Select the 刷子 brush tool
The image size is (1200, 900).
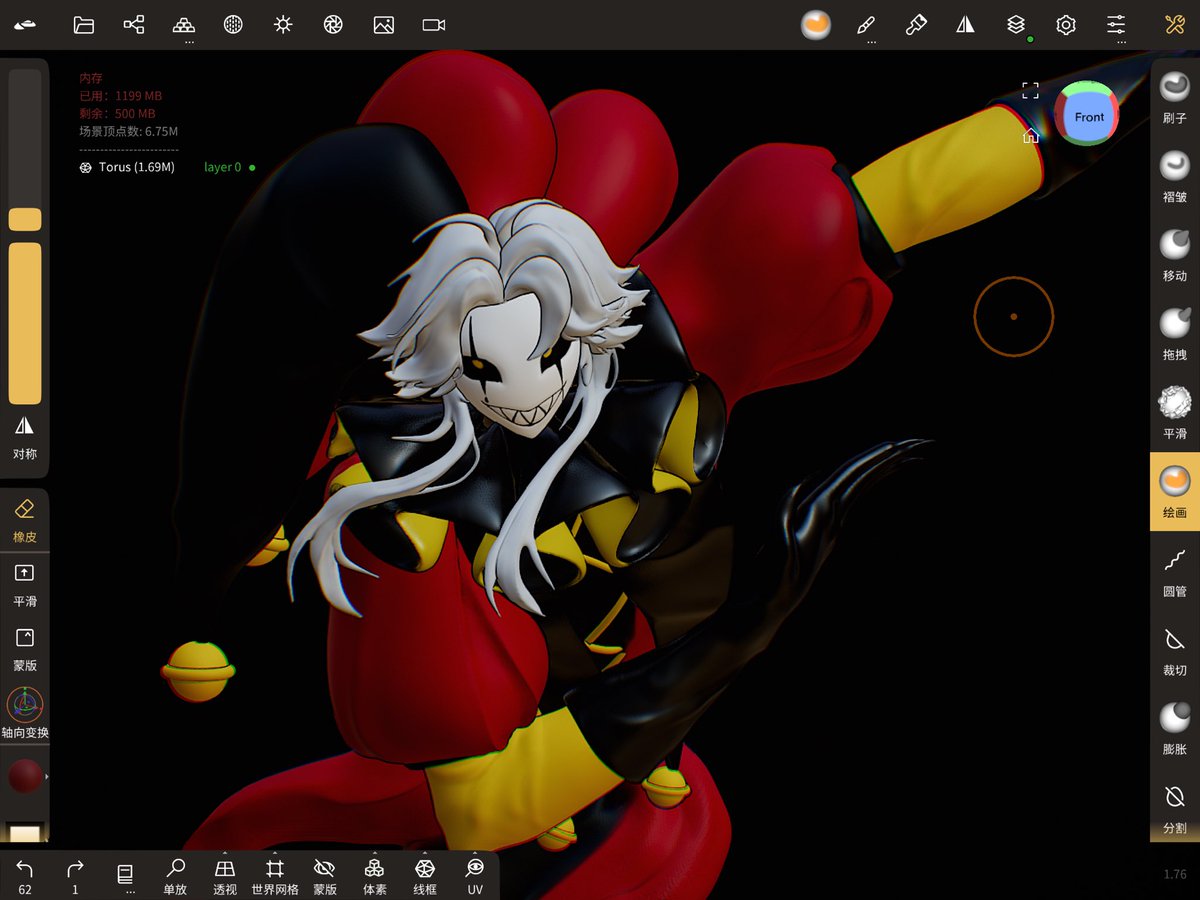point(1175,97)
